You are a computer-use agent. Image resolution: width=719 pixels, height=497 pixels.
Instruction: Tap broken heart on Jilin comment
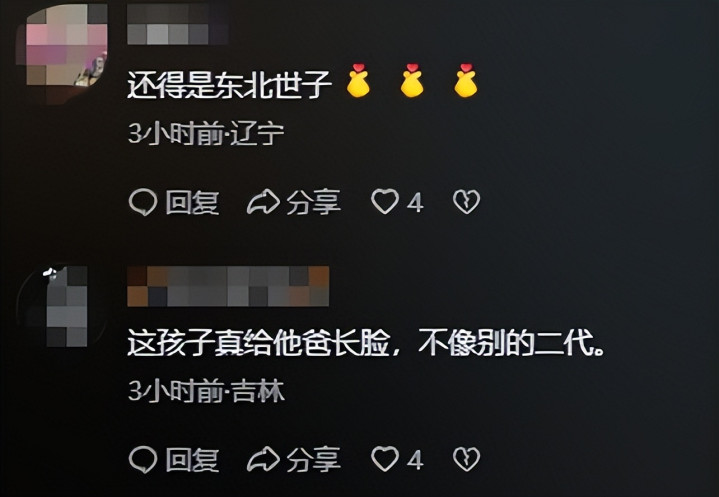pyautogui.click(x=466, y=459)
